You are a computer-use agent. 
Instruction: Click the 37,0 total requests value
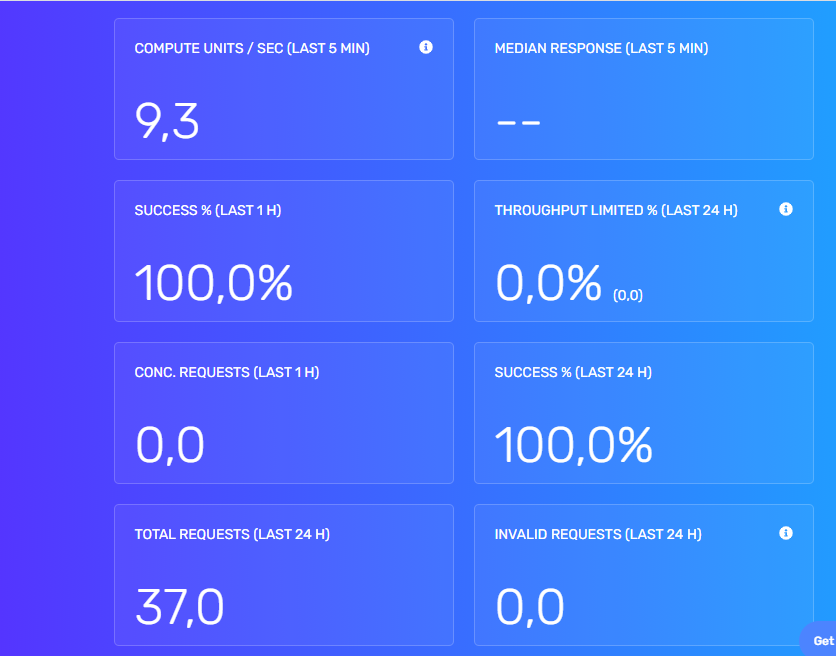(179, 607)
